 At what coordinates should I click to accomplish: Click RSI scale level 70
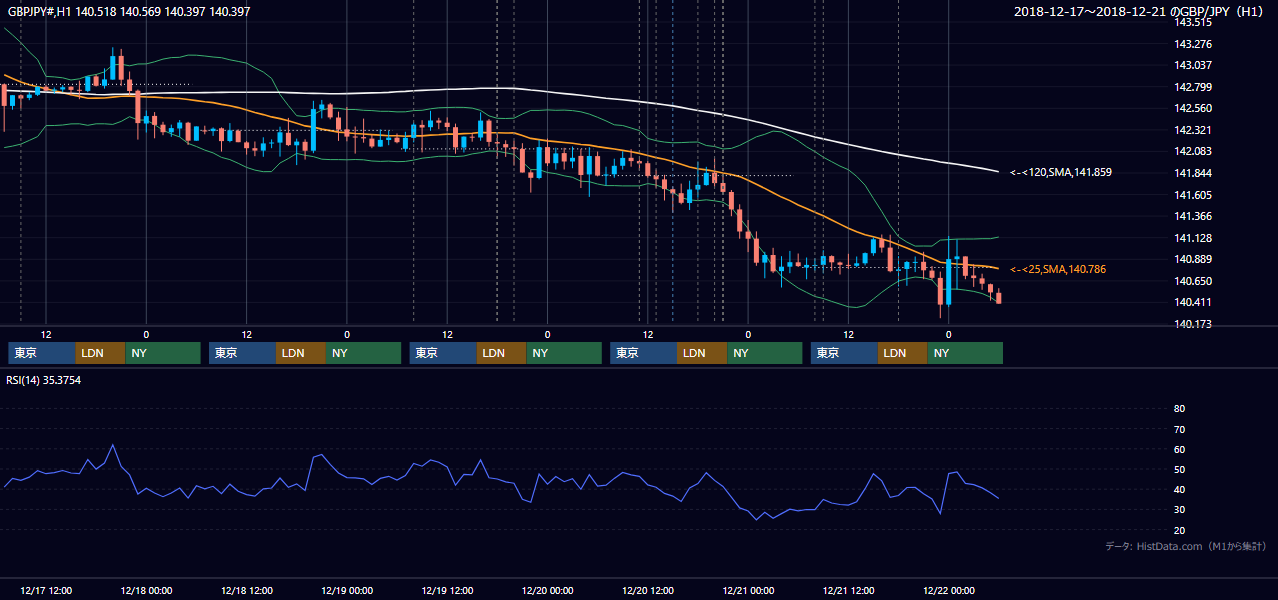(x=1179, y=429)
